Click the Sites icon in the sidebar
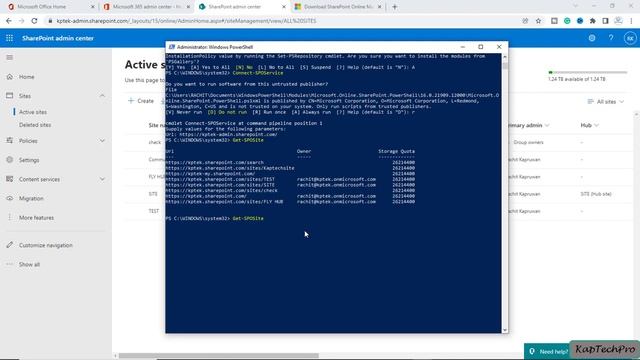This screenshot has width=640, height=360. pos(10,96)
